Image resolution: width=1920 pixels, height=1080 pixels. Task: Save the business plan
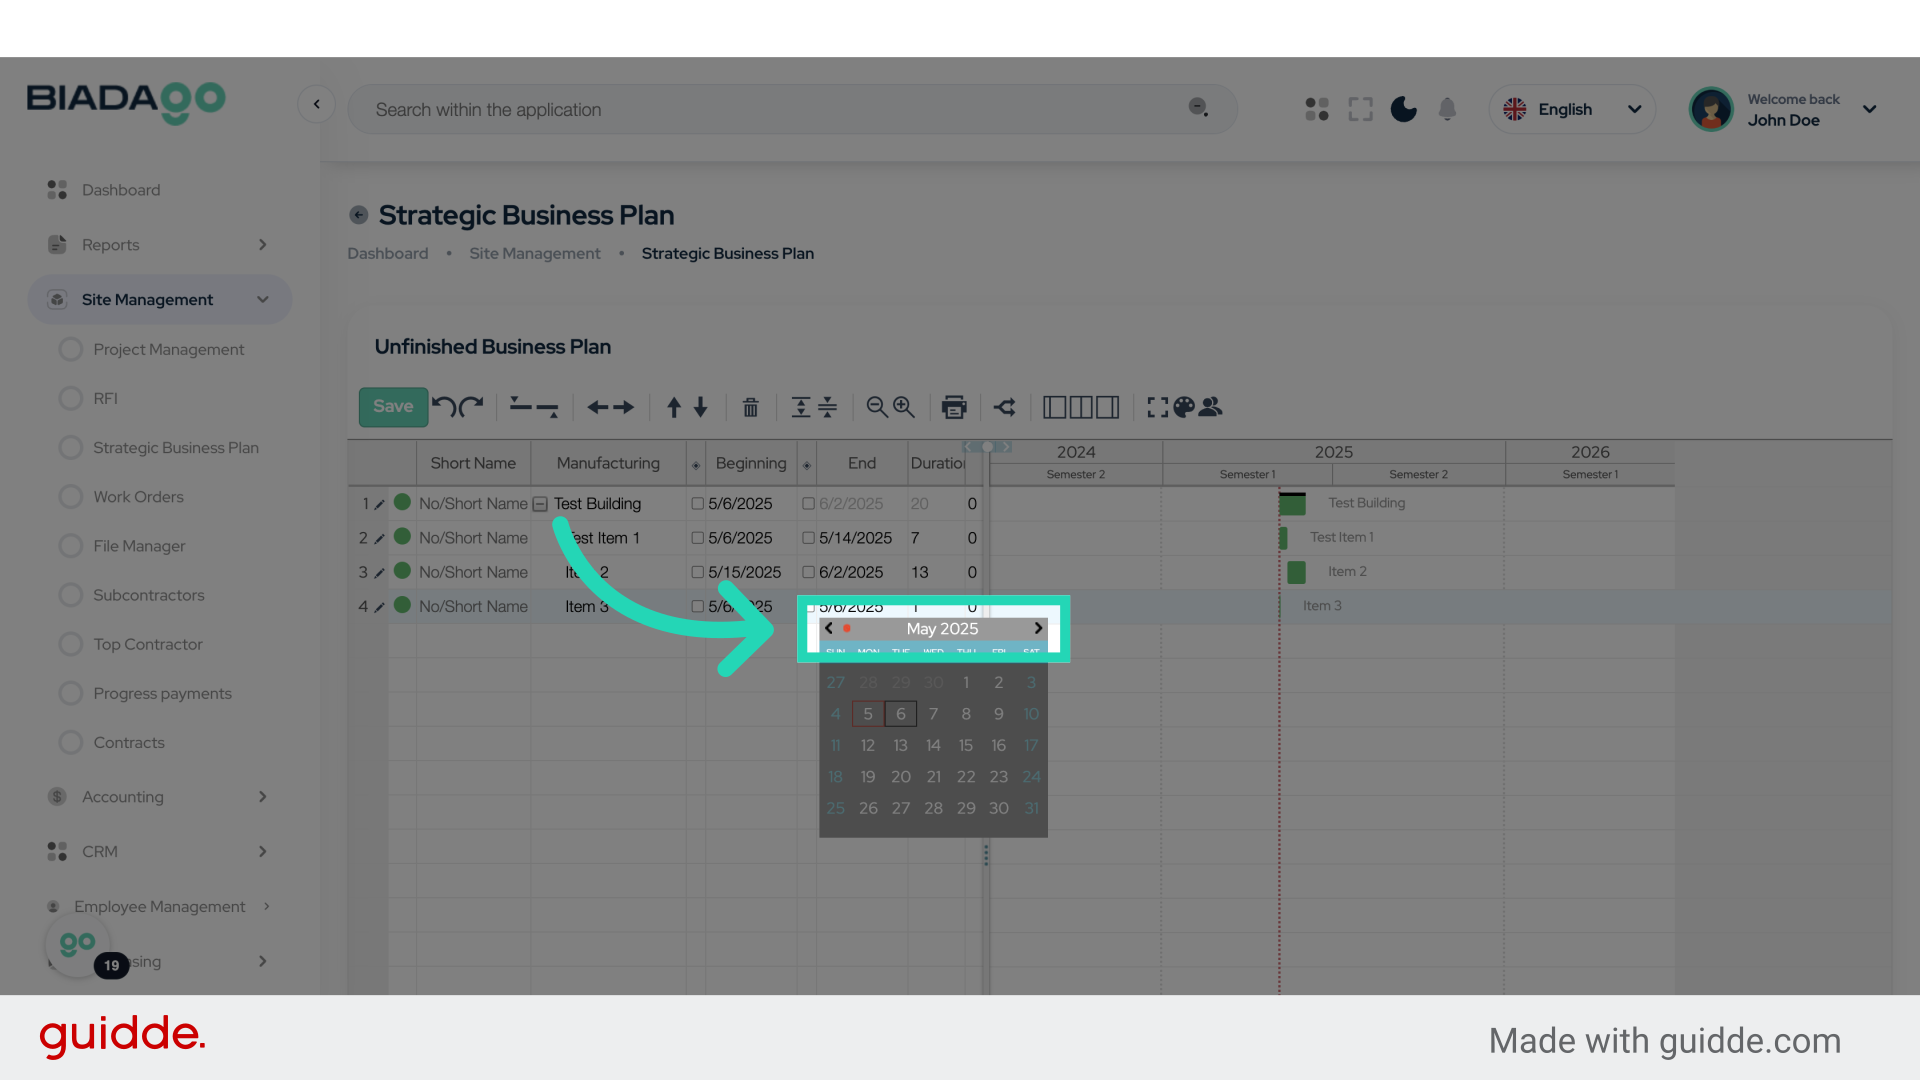393,406
